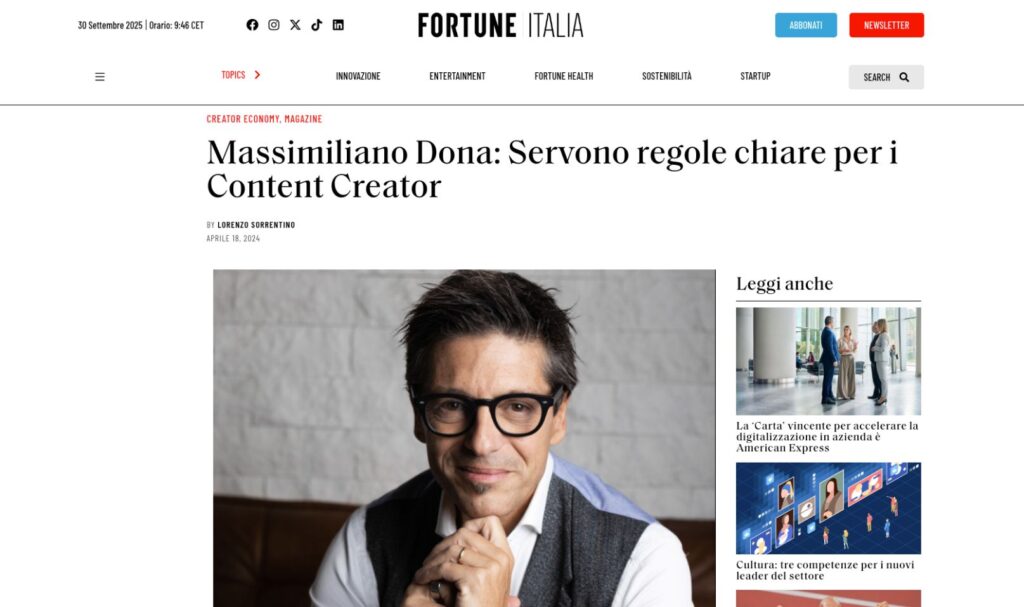Expand Topics with the red chevron
This screenshot has width=1024, height=607.
click(x=257, y=75)
